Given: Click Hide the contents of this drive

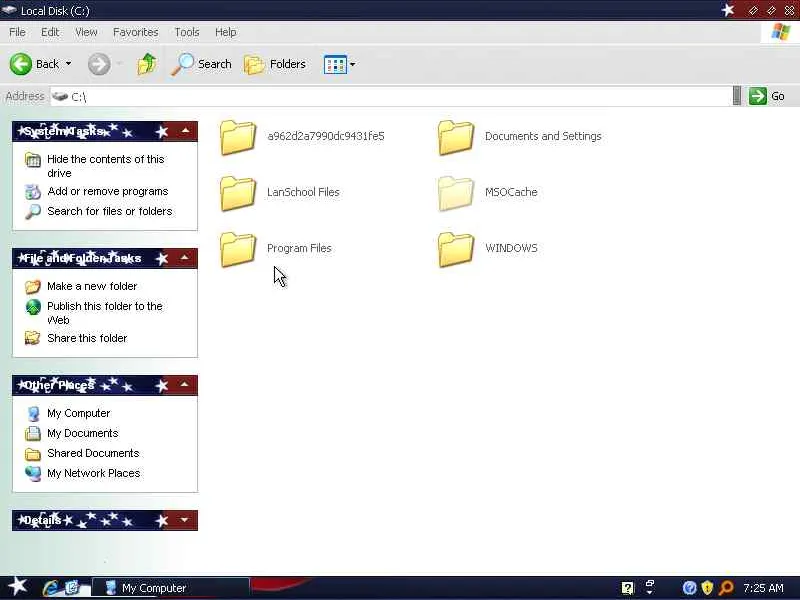Looking at the screenshot, I should coord(106,166).
